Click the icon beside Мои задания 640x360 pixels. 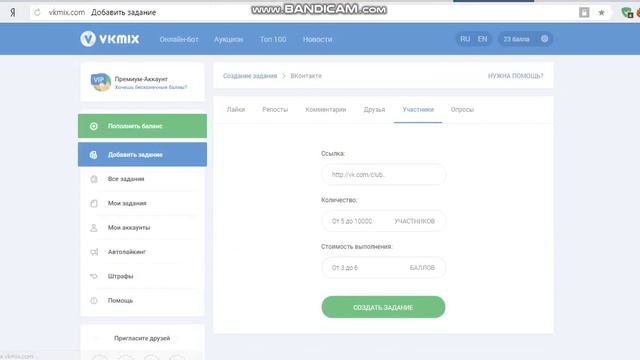(94, 203)
